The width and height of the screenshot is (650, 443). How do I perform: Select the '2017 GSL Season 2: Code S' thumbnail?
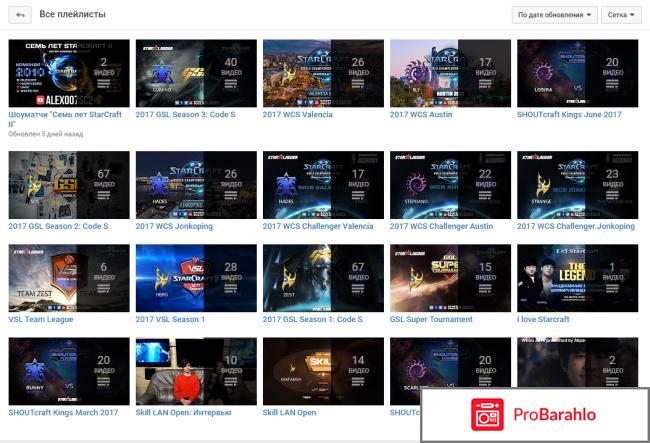69,184
